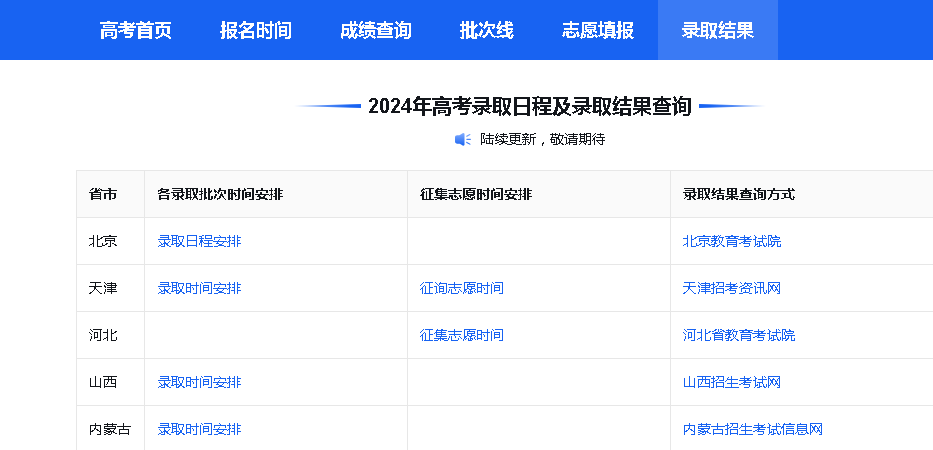Visit 内蒙古招生考试信息网 link

point(753,429)
